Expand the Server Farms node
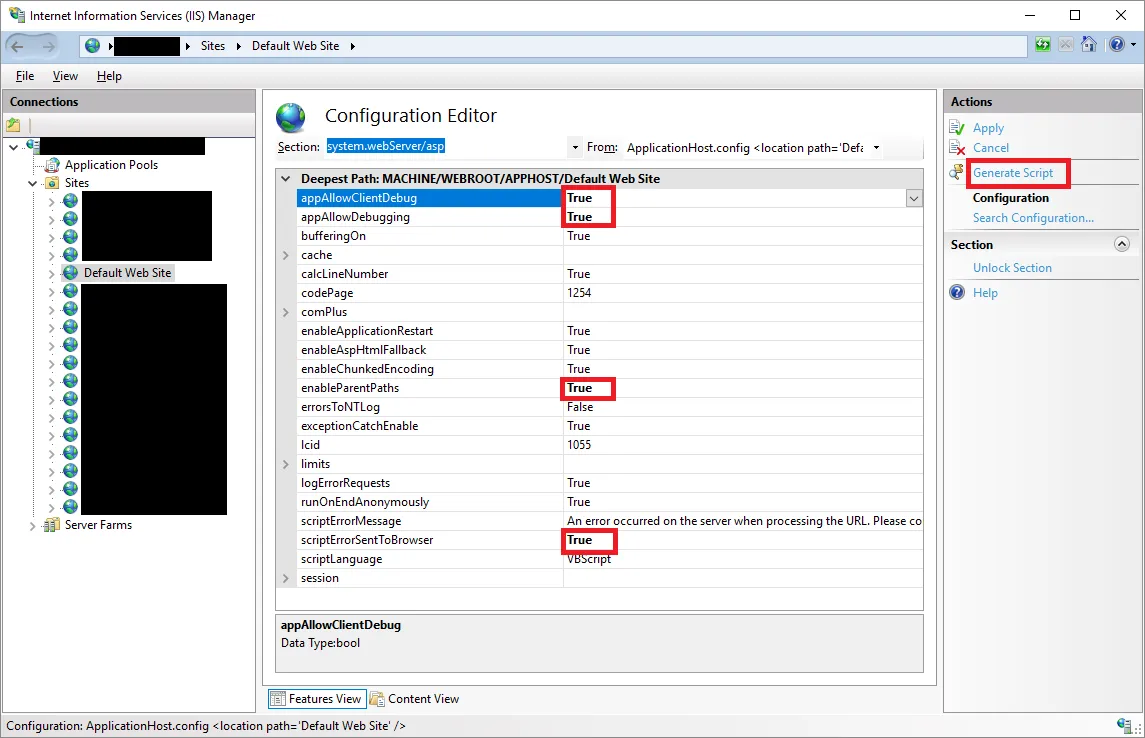 pyautogui.click(x=32, y=526)
